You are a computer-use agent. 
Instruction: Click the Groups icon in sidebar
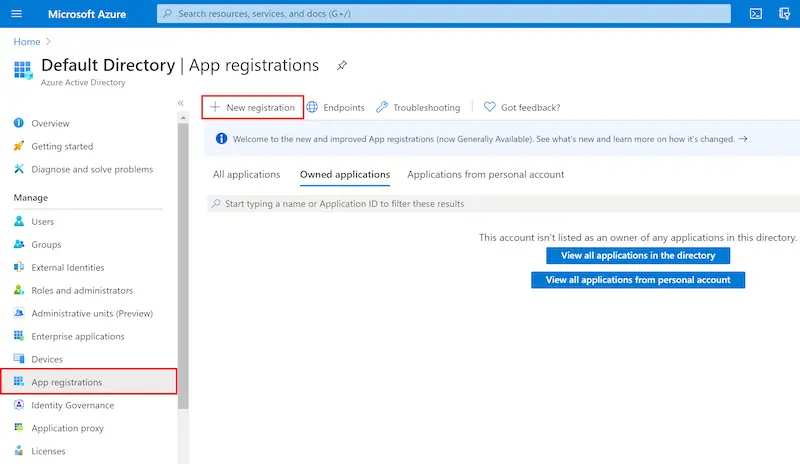(19, 244)
